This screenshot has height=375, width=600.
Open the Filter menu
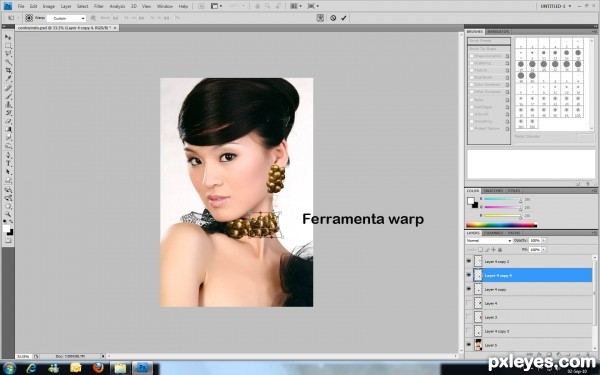(x=99, y=6)
